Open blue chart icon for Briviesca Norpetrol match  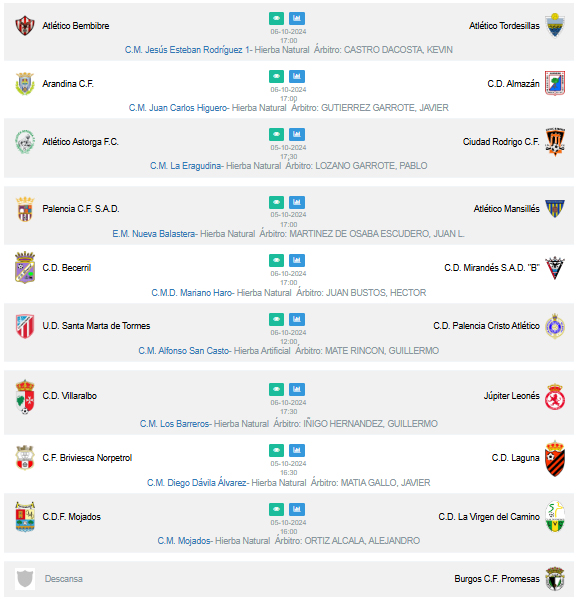297,450
